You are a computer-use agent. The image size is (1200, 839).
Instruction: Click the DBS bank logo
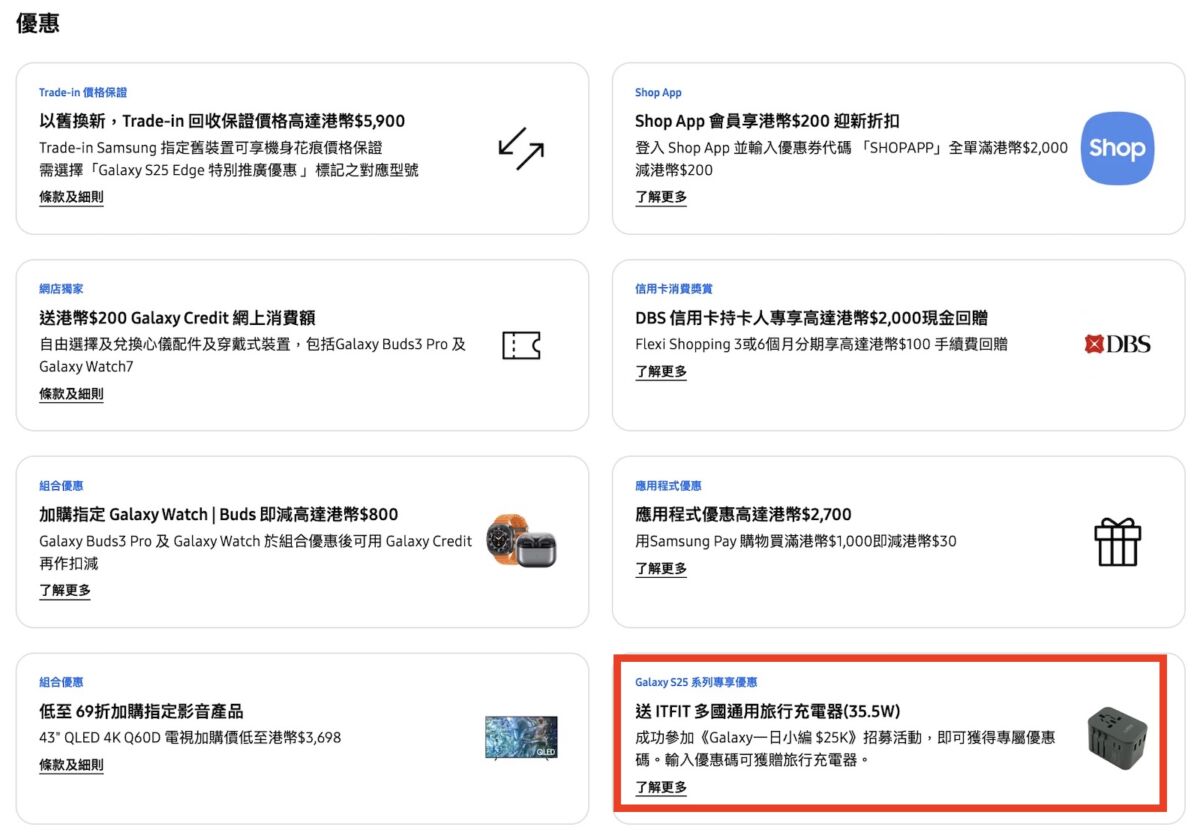click(x=1117, y=344)
